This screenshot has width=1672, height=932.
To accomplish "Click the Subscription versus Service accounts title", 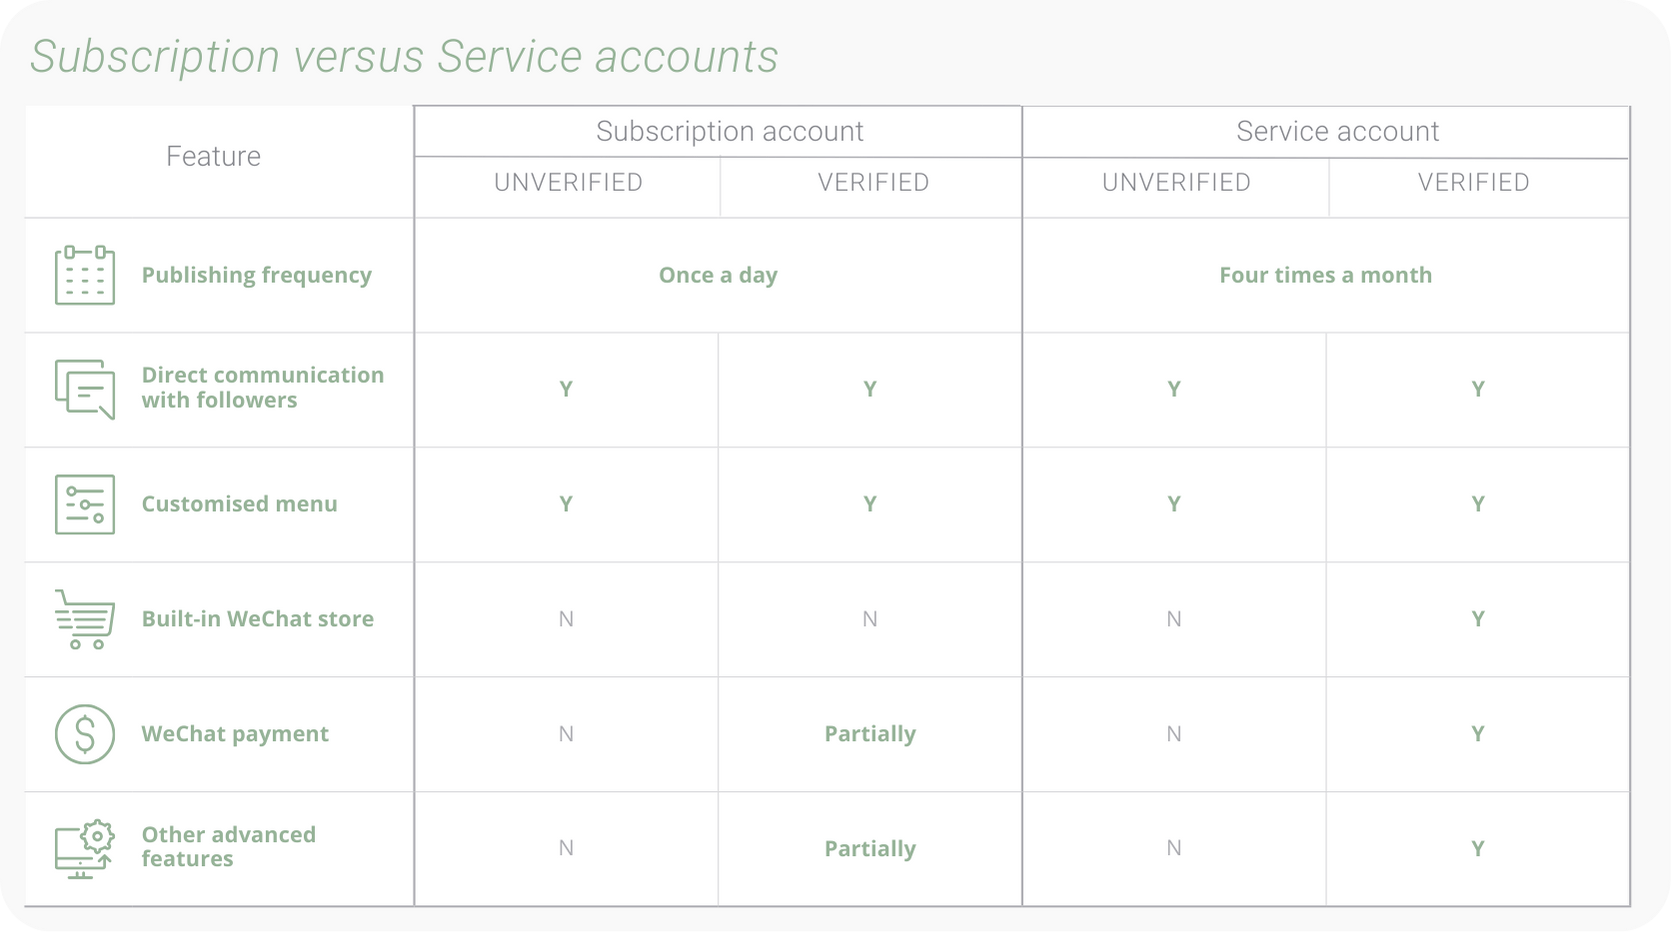I will [x=404, y=57].
